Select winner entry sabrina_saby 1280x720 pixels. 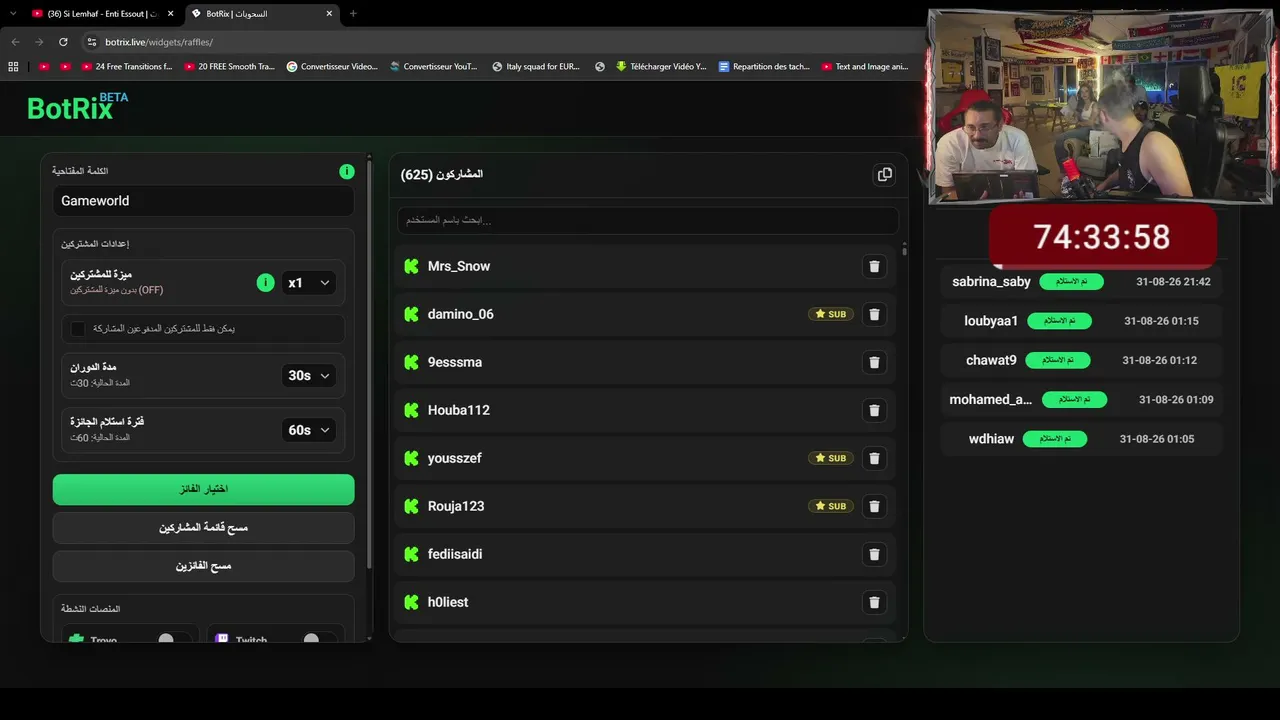[x=1081, y=282]
